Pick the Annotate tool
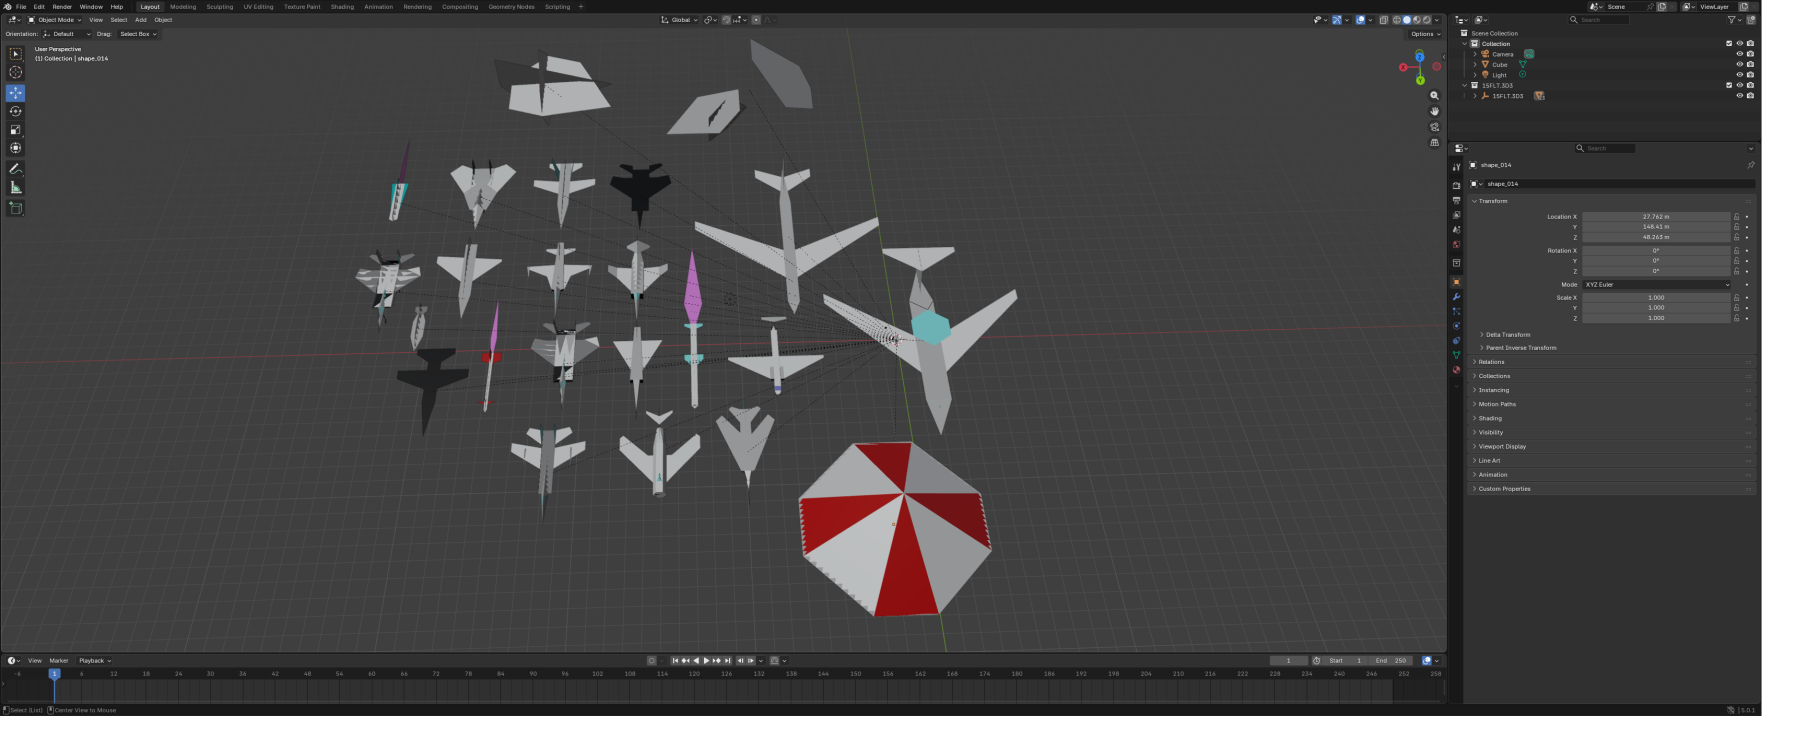 [x=16, y=169]
